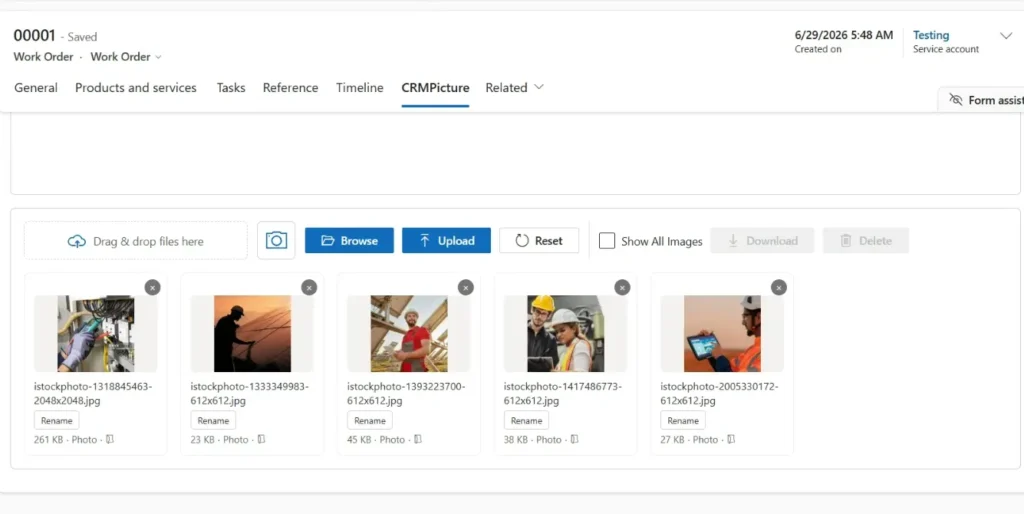1024x514 pixels.
Task: Click file name istockphoto-2005330172-612x612.jpg
Action: (x=720, y=393)
